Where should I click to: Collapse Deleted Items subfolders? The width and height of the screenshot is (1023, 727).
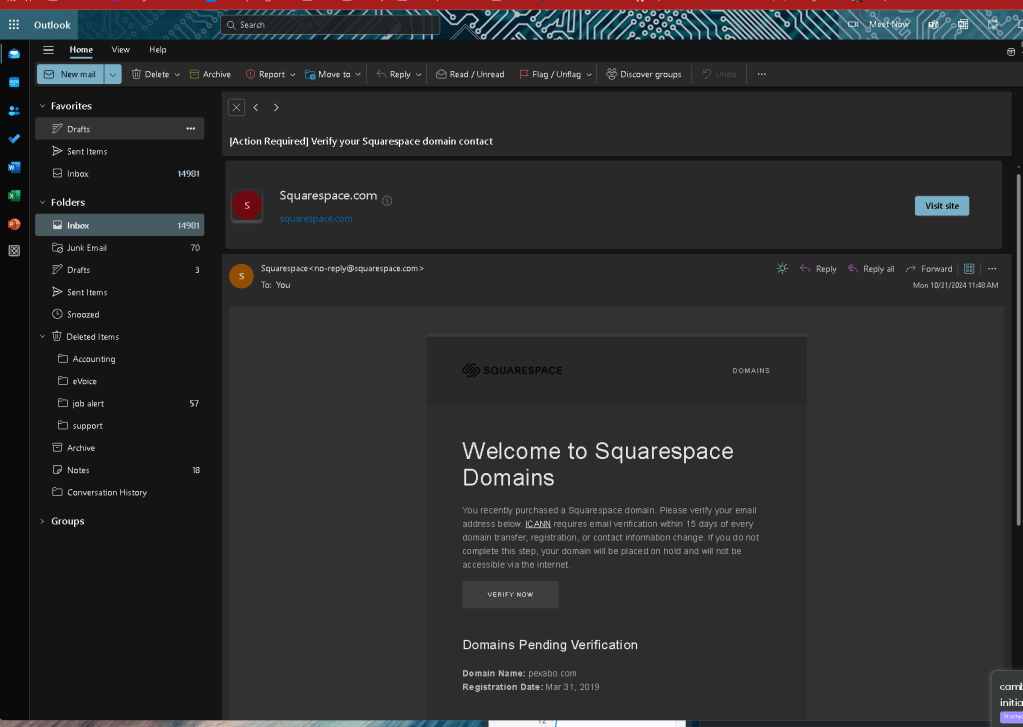[x=42, y=337]
